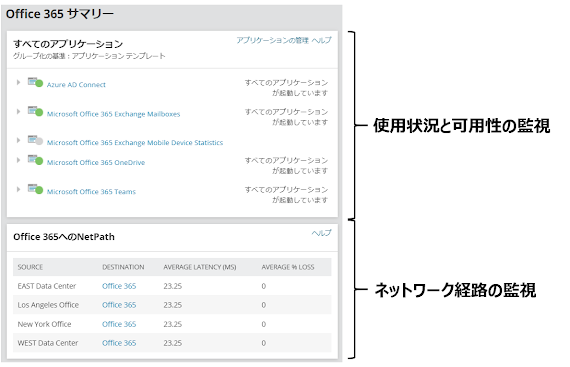Viewport: 570px width, 367px height.
Task: Click the status text beside Azure AD Connect
Action: click(286, 88)
